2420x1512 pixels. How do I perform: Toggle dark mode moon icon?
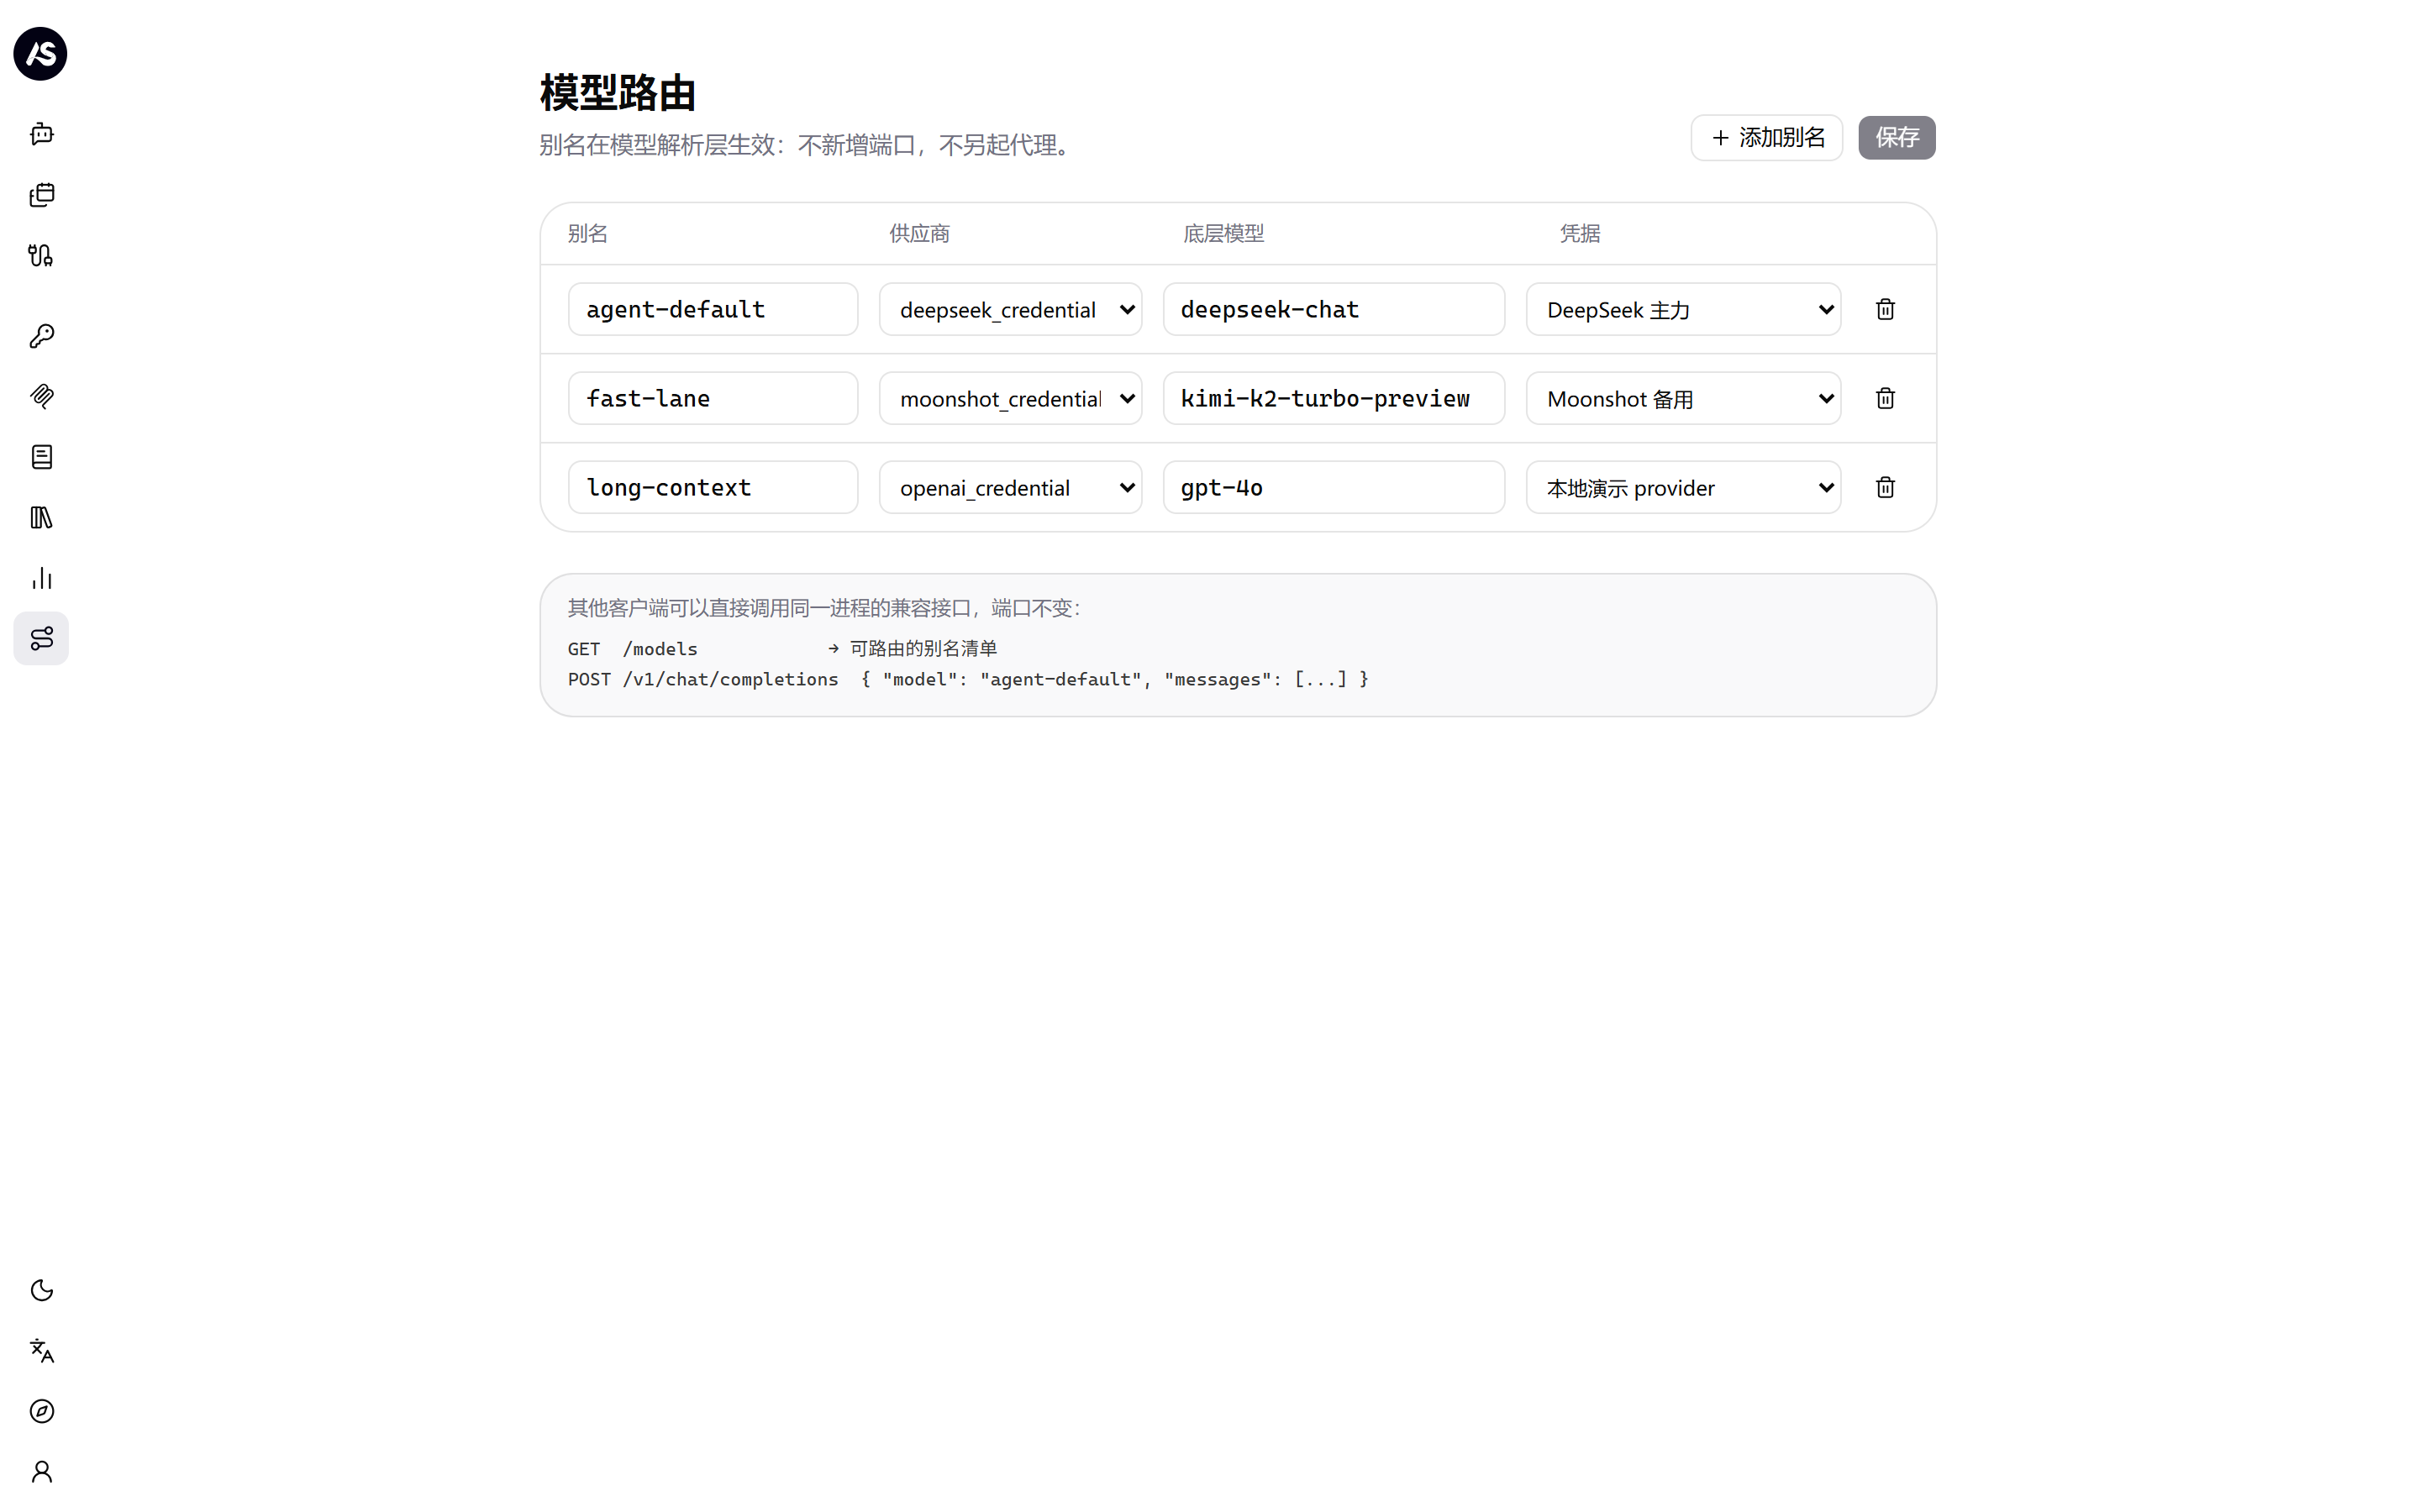click(41, 1290)
